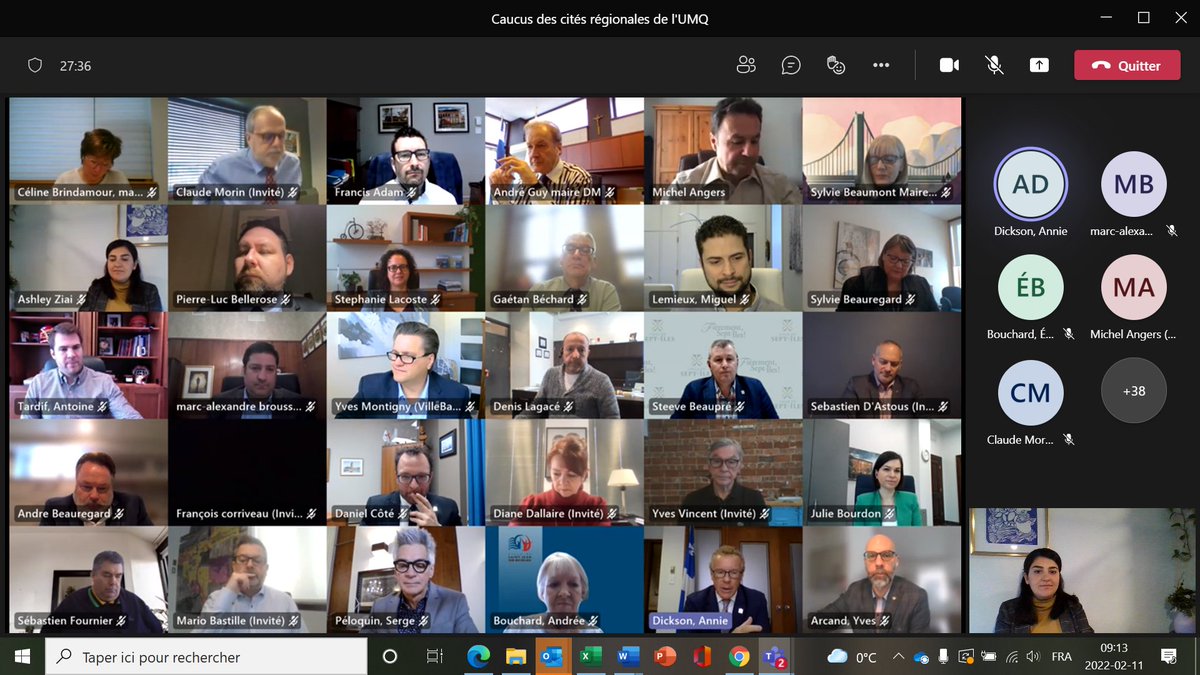Open Word from taskbar

pyautogui.click(x=627, y=657)
